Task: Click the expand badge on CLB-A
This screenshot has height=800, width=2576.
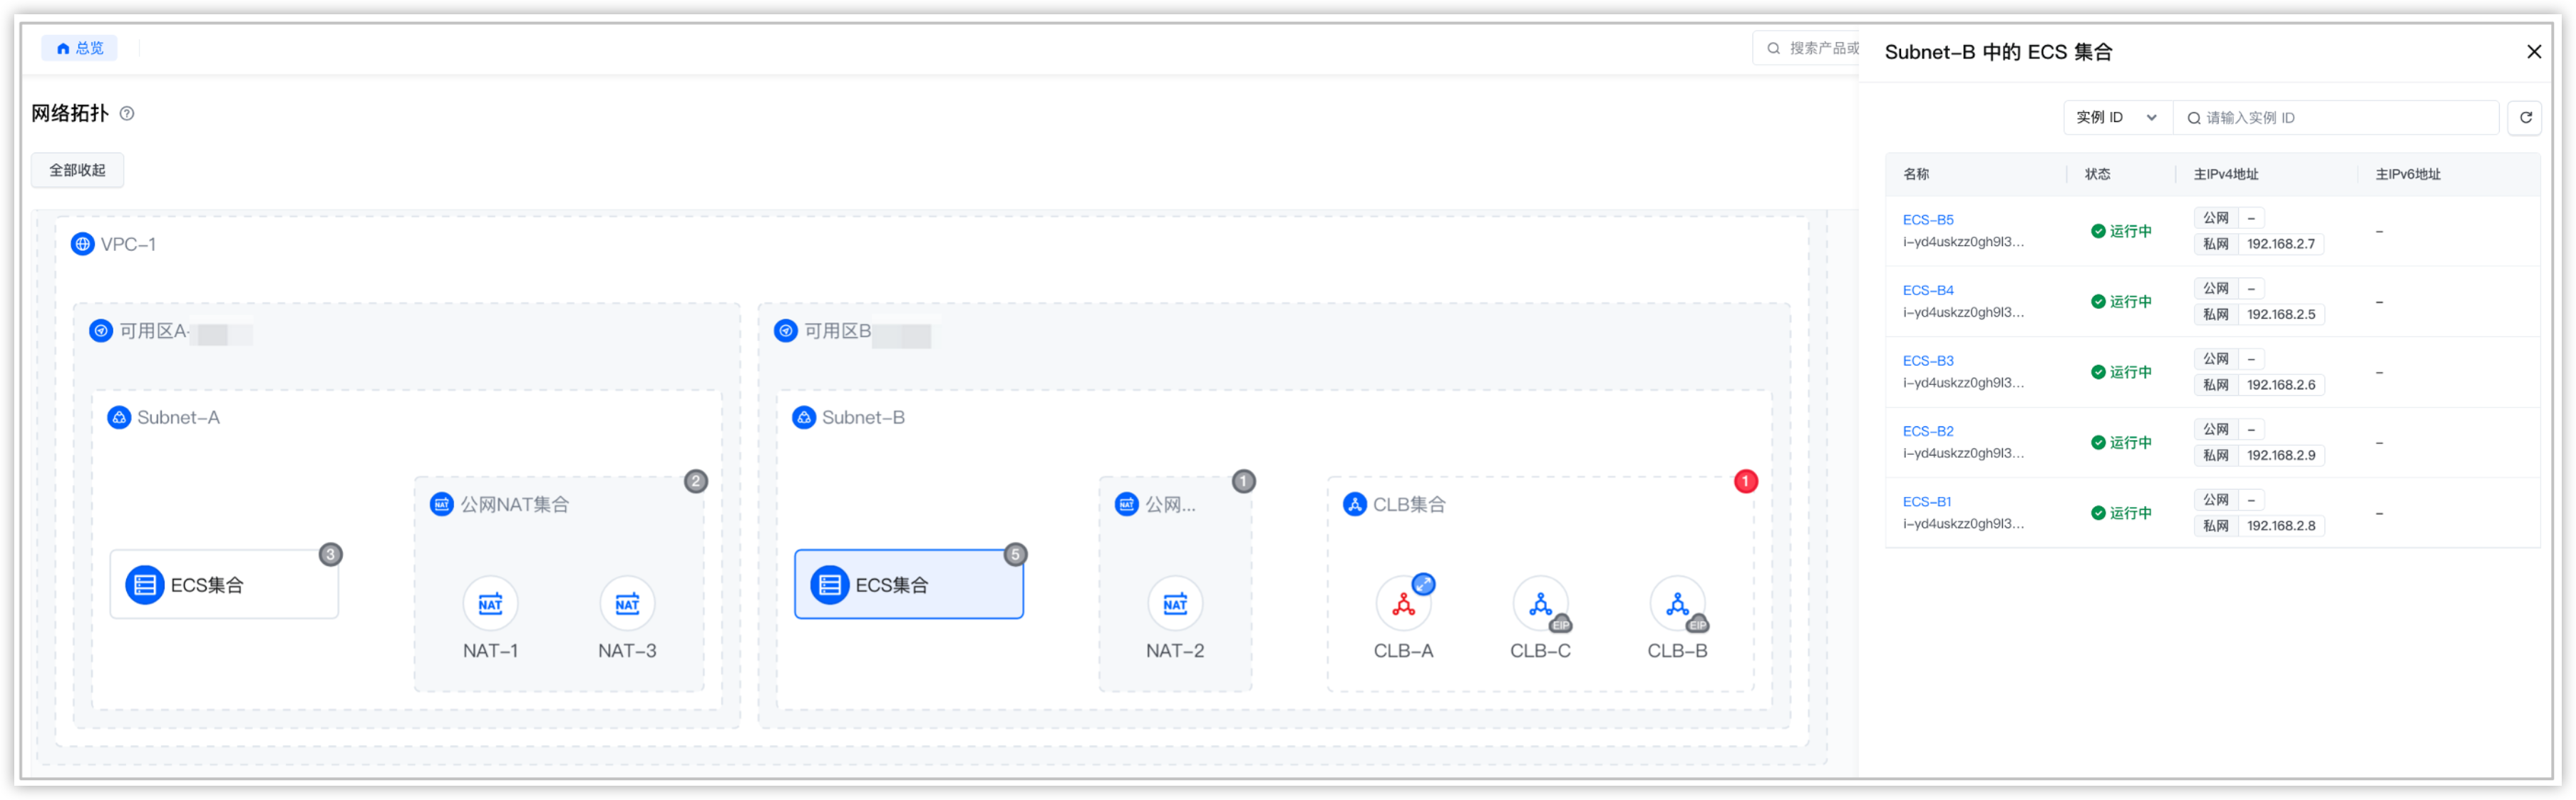Action: pyautogui.click(x=1424, y=584)
